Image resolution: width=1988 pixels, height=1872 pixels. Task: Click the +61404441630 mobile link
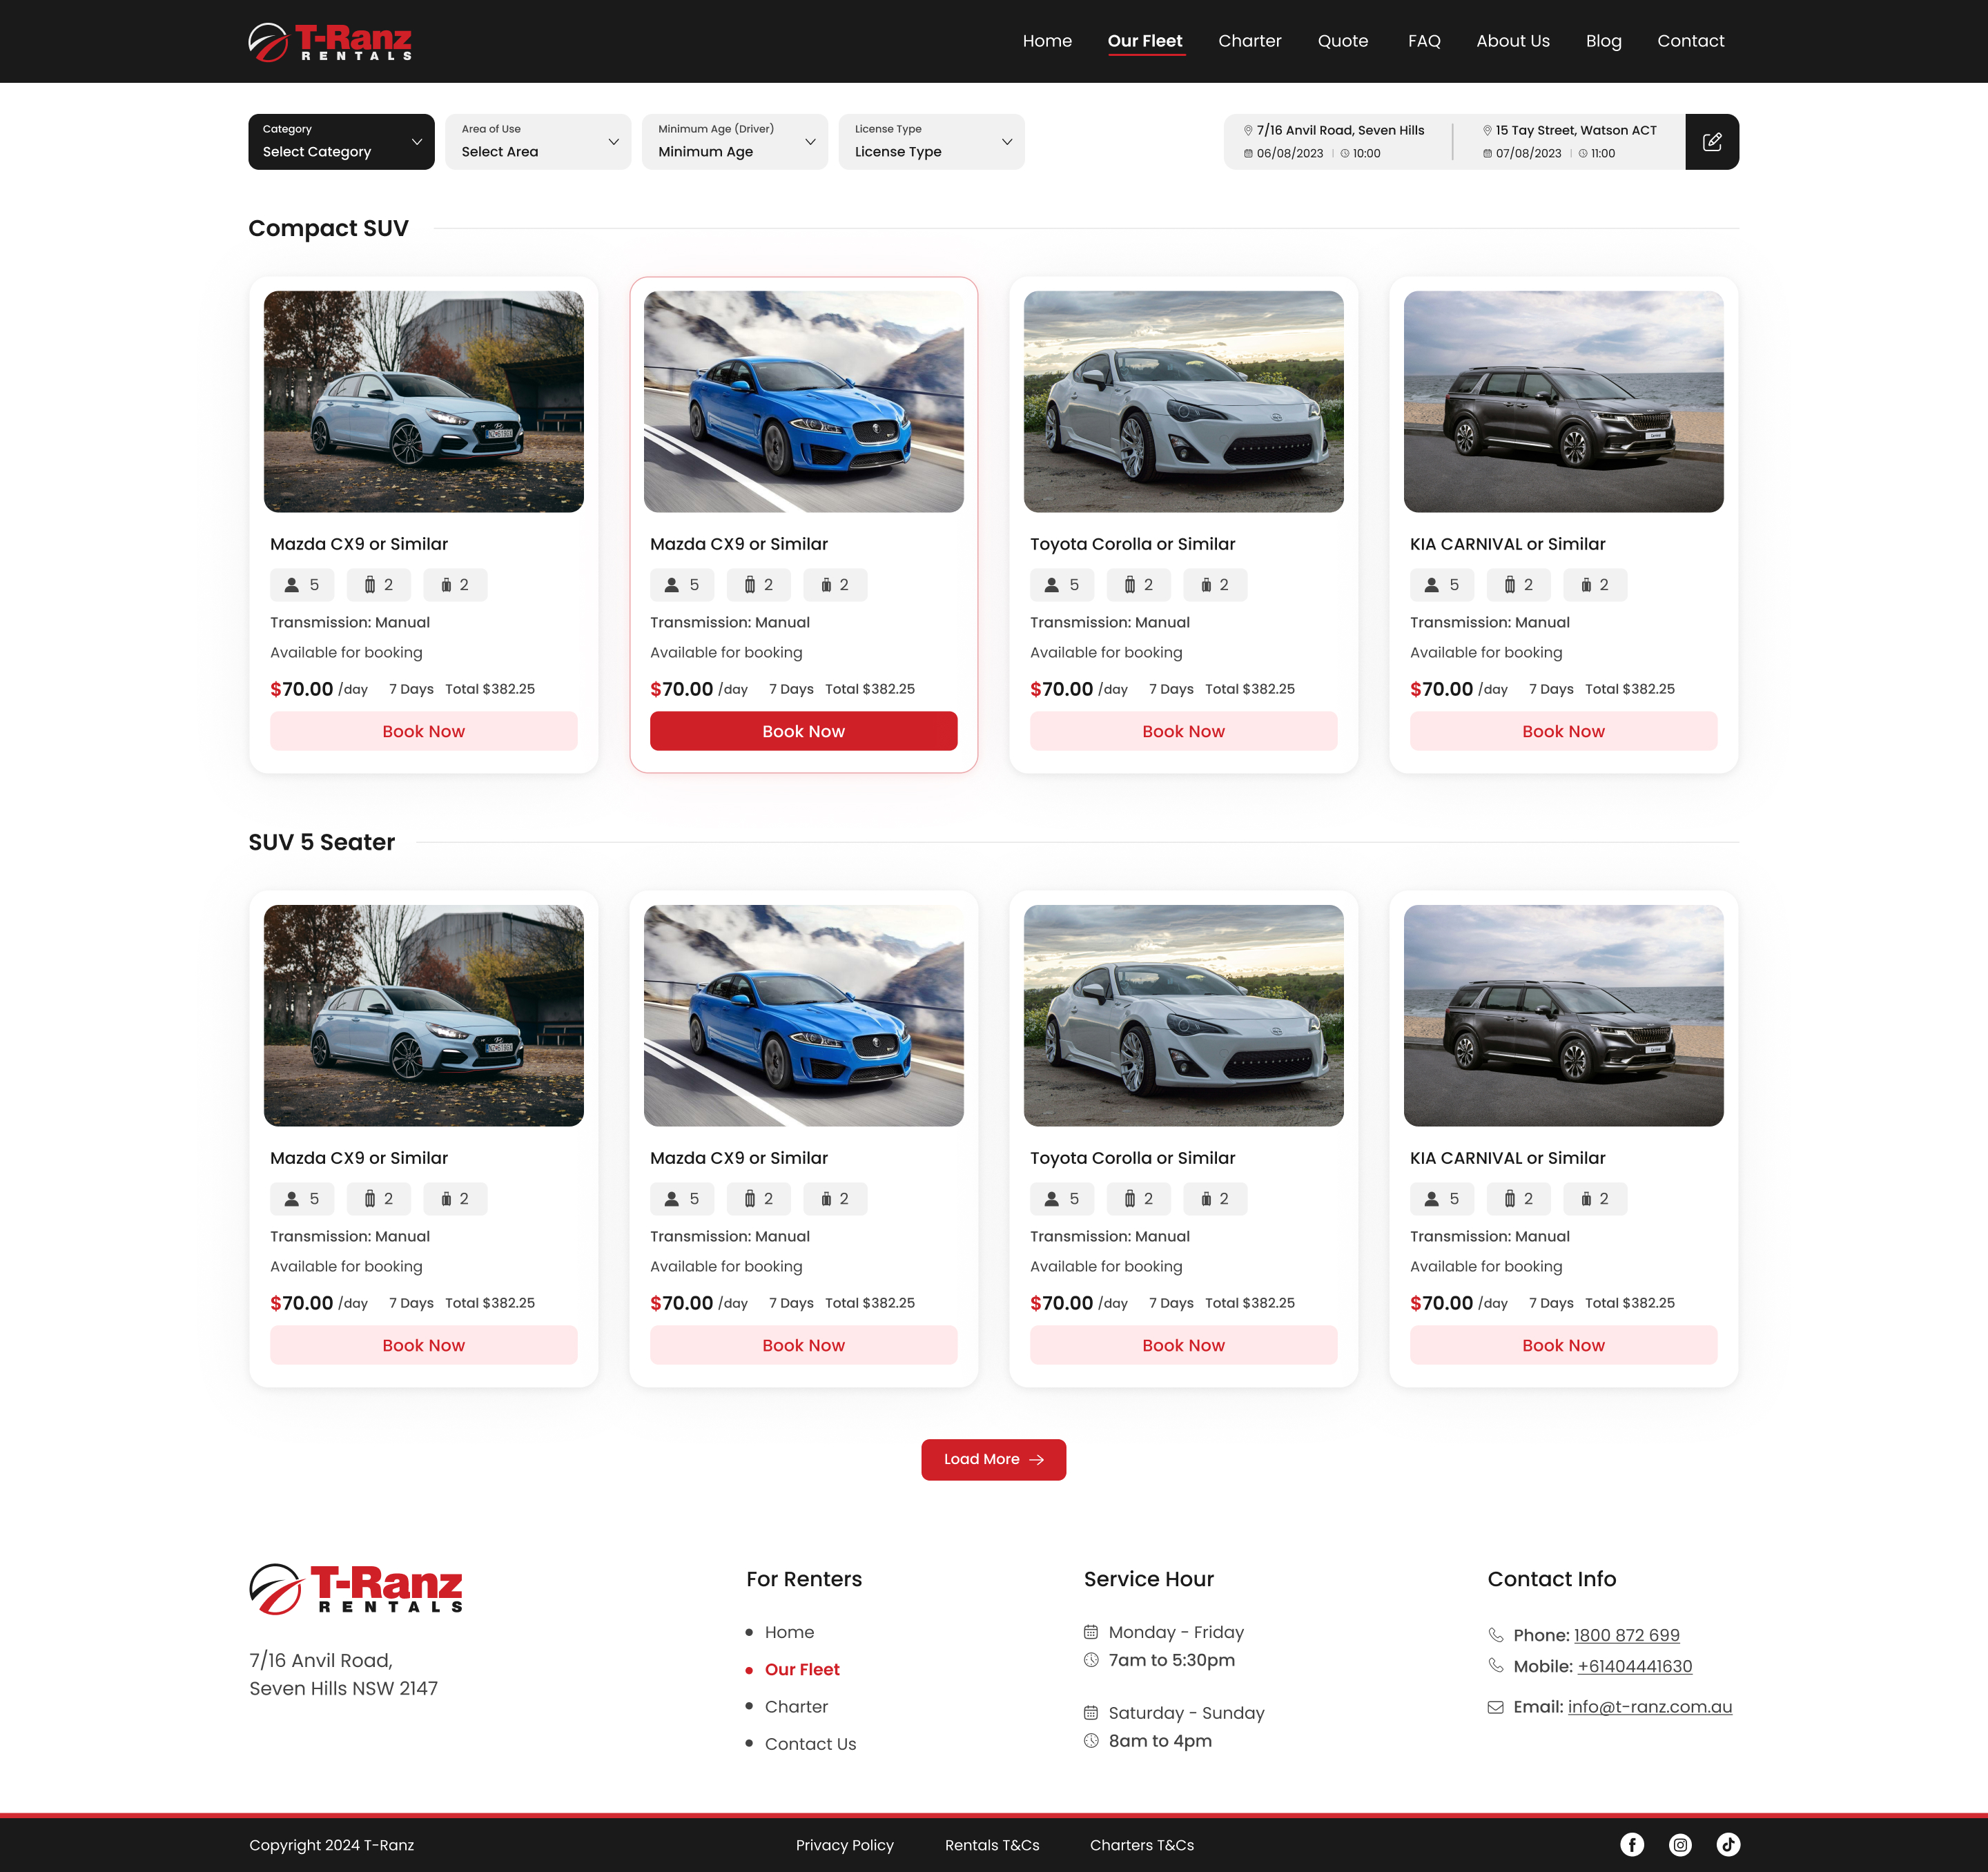click(x=1634, y=1666)
